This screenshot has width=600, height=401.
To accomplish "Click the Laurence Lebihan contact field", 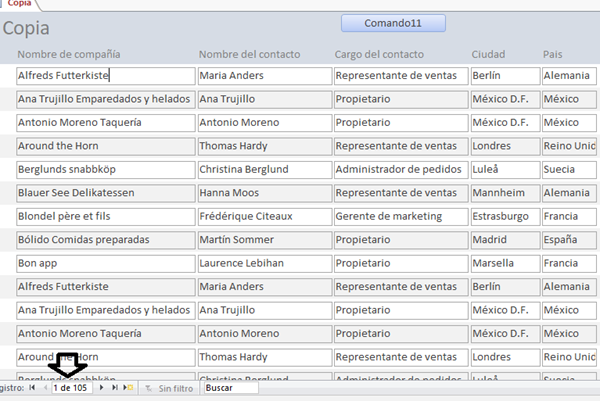I will (x=264, y=263).
